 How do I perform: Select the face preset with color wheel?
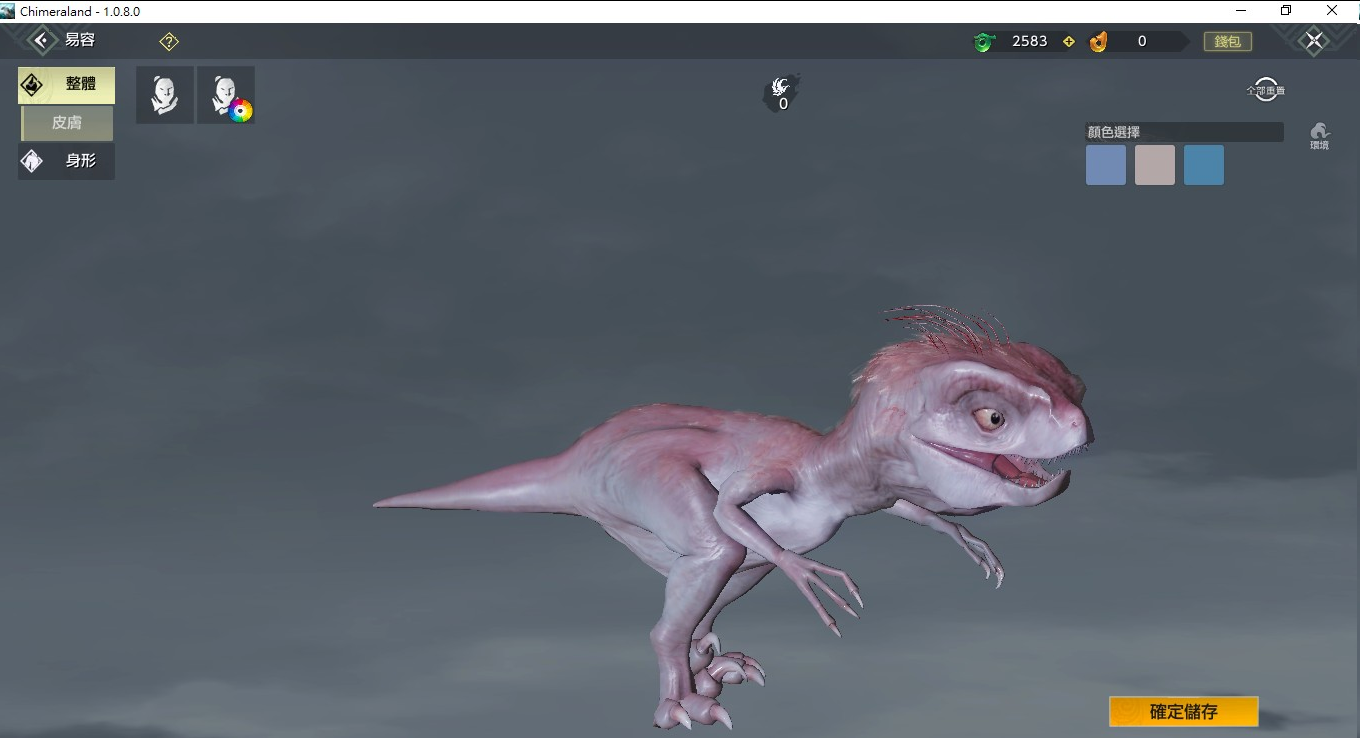coord(226,95)
